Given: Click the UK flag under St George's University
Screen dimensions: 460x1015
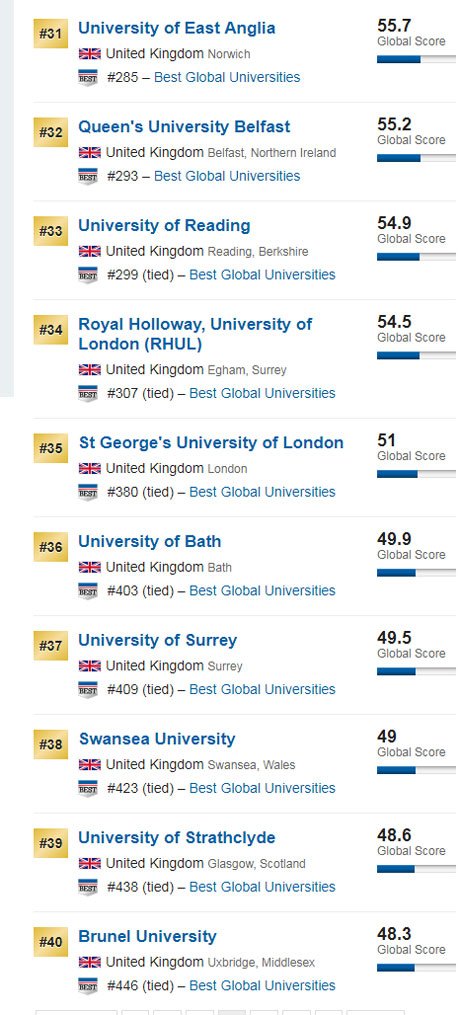Looking at the screenshot, I should pos(89,469).
